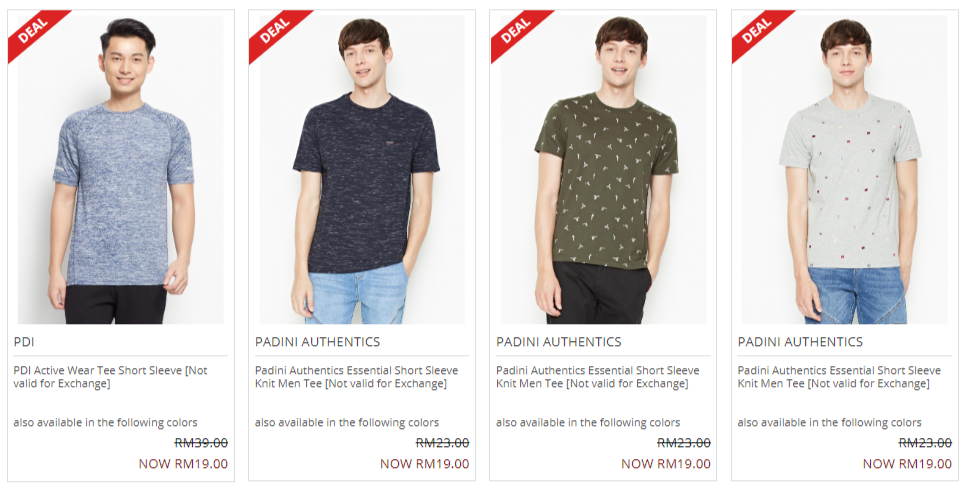The width and height of the screenshot is (966, 489).
Task: Click the DEAL ribbon on navy tee
Action: point(274,31)
